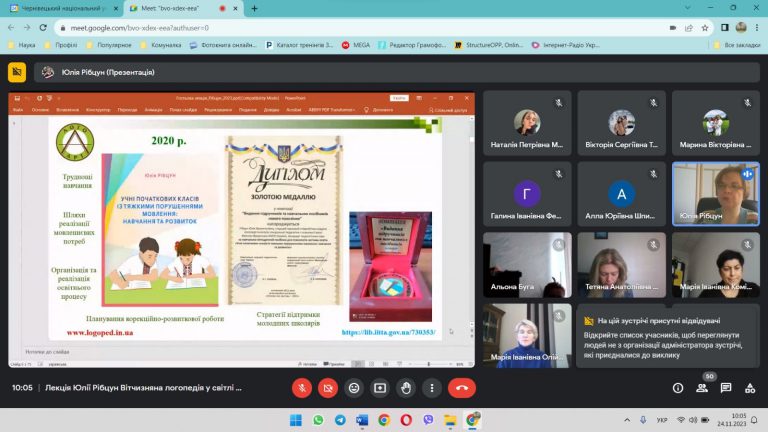Close the Meet browser tab
768x432 pixels.
pos(236,8)
